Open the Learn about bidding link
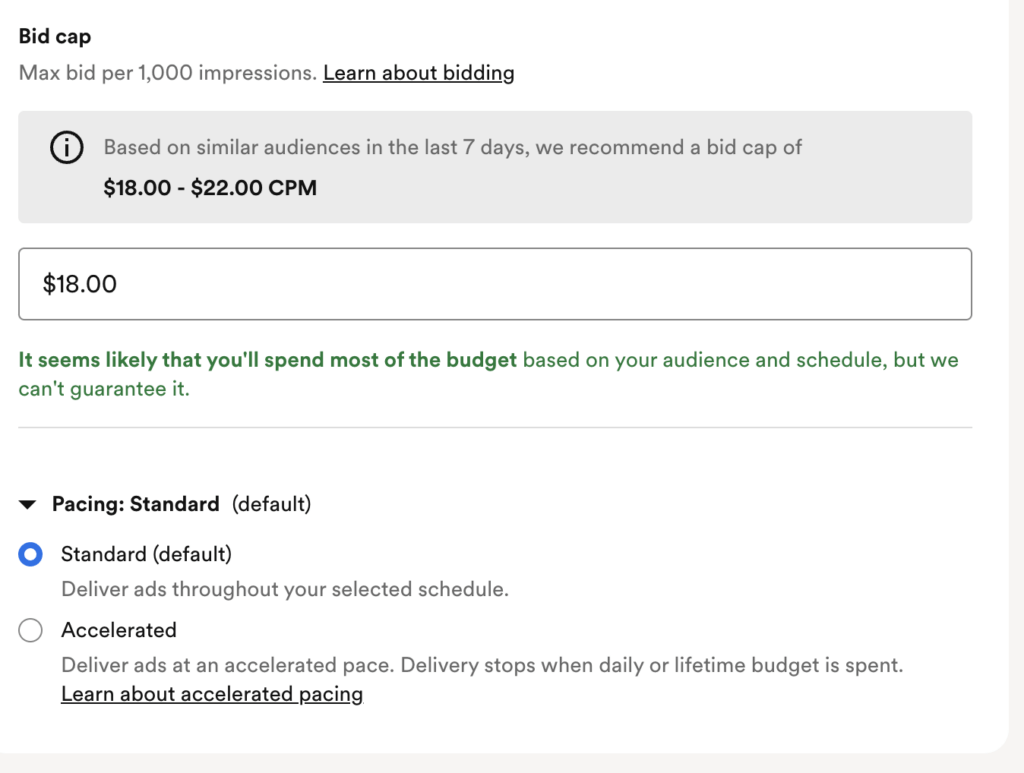This screenshot has height=773, width=1024. point(419,72)
